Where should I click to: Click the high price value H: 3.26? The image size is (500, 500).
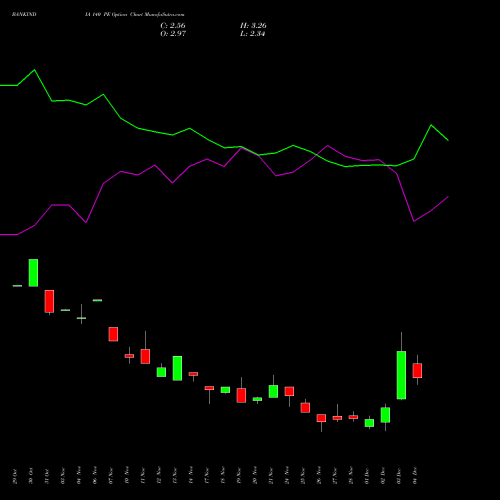coord(253,25)
